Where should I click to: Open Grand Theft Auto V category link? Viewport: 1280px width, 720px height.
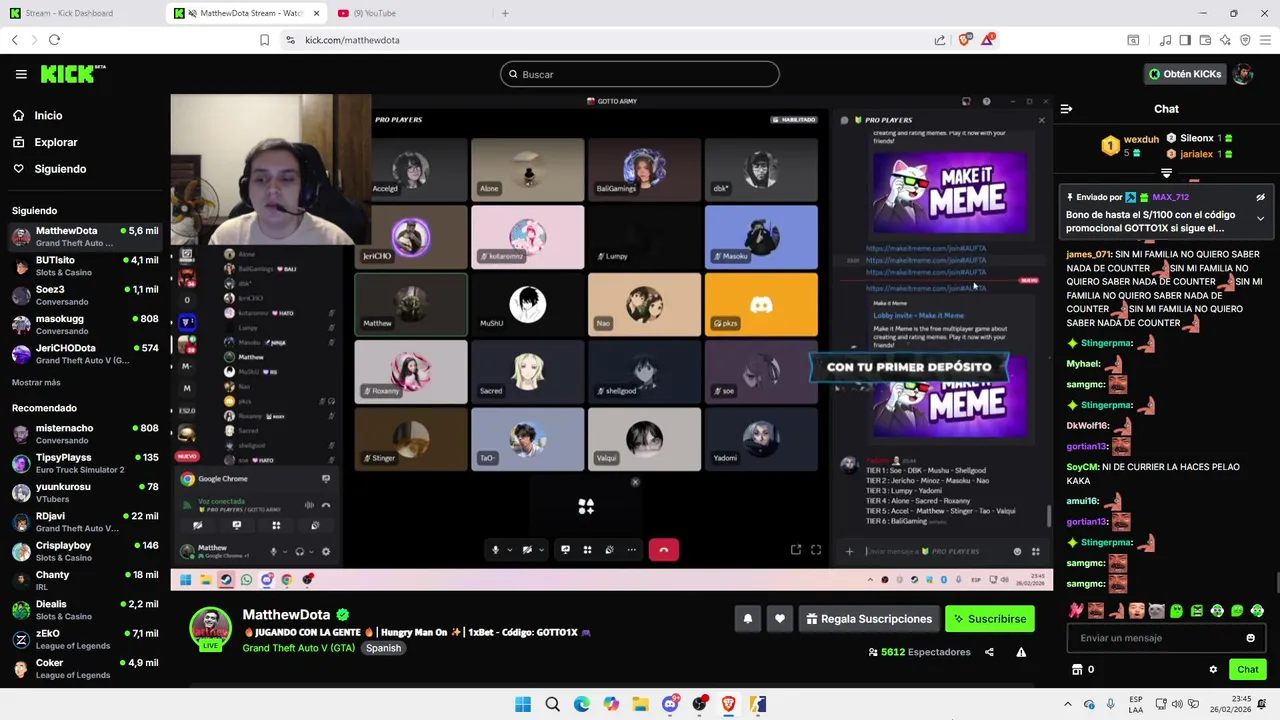click(298, 648)
